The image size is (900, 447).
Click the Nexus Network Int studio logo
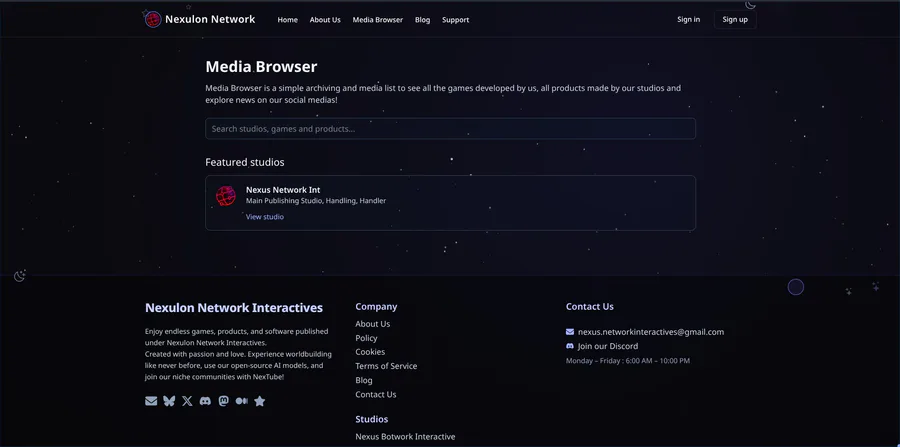pos(226,196)
